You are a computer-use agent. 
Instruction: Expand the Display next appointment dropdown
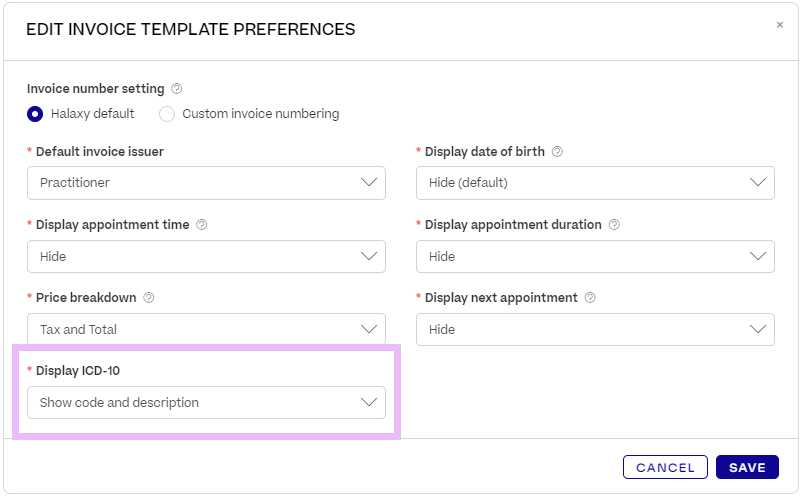[x=595, y=329]
